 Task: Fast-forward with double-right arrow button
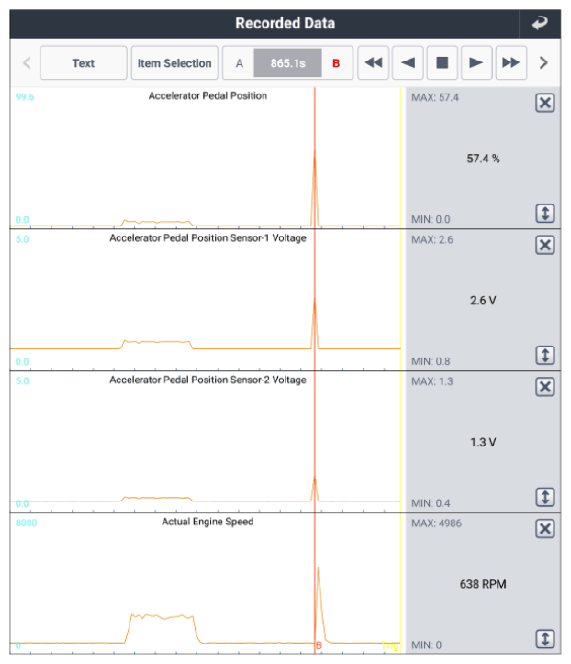pyautogui.click(x=511, y=63)
